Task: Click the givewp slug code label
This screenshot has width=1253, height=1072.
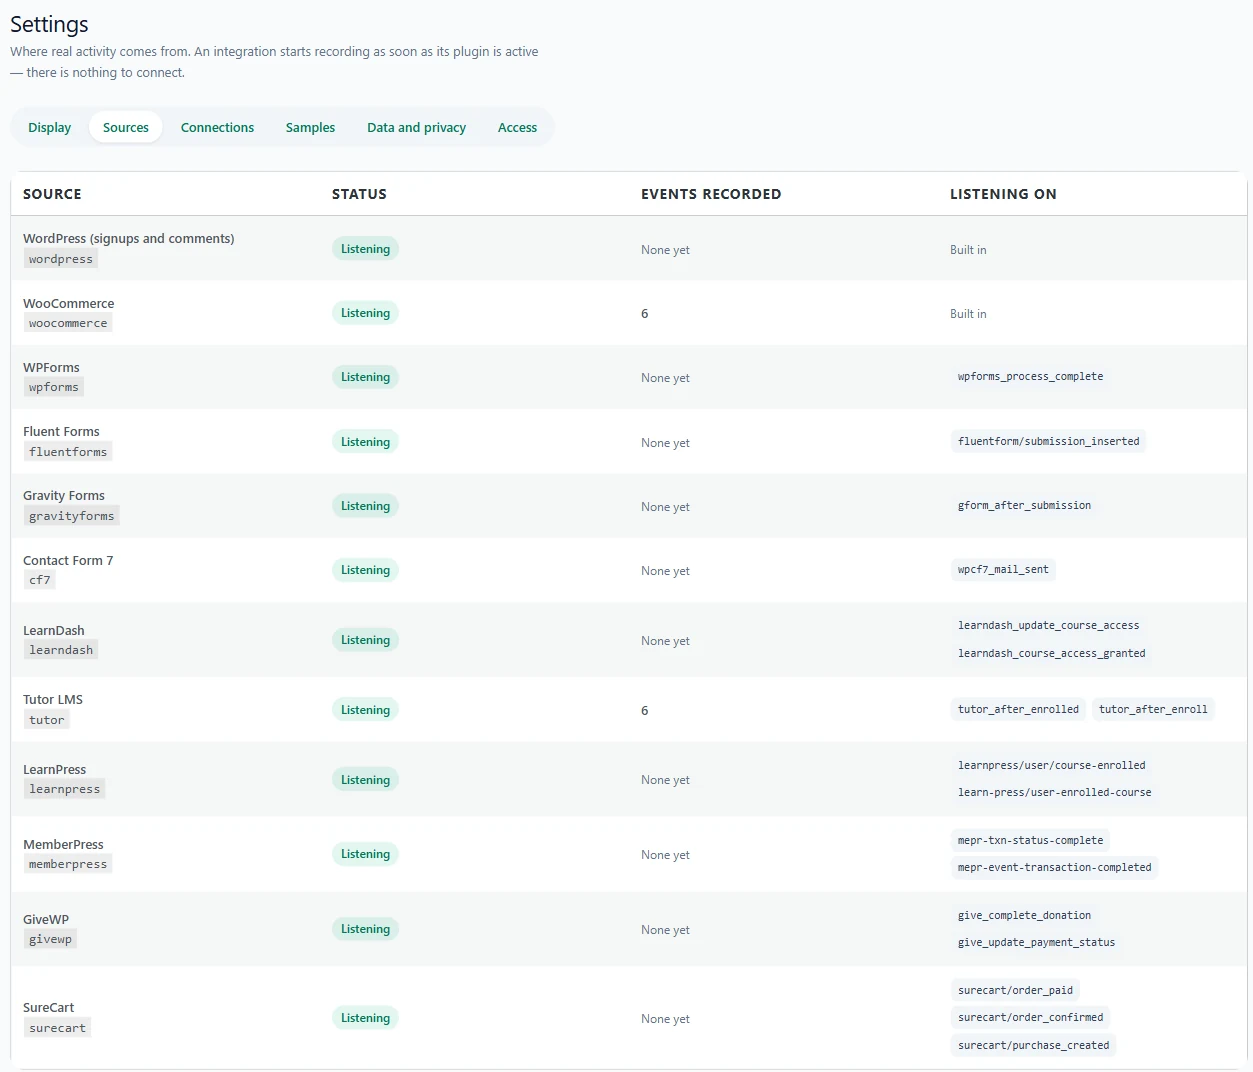Action: point(50,939)
